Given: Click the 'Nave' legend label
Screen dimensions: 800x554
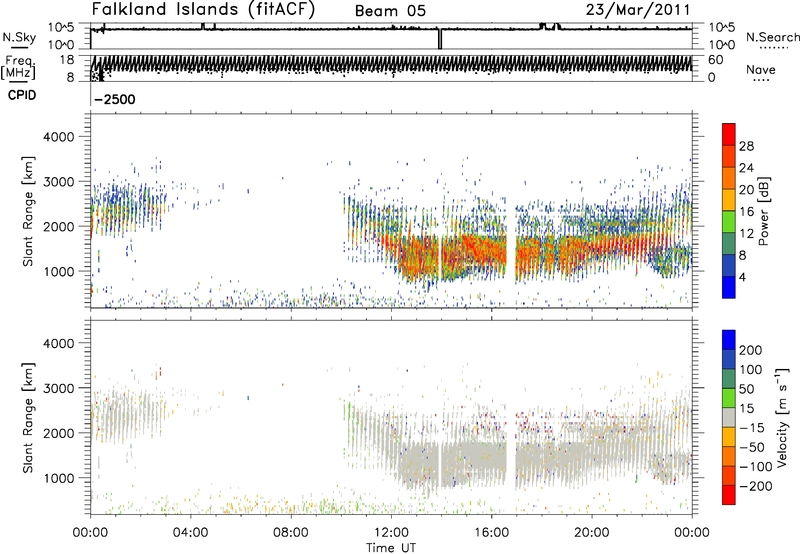Looking at the screenshot, I should [761, 69].
